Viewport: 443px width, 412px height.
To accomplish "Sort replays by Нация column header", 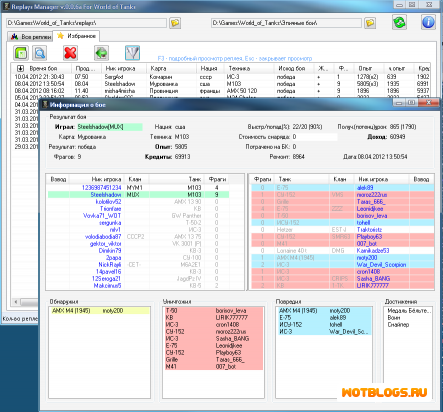I will 210,68.
